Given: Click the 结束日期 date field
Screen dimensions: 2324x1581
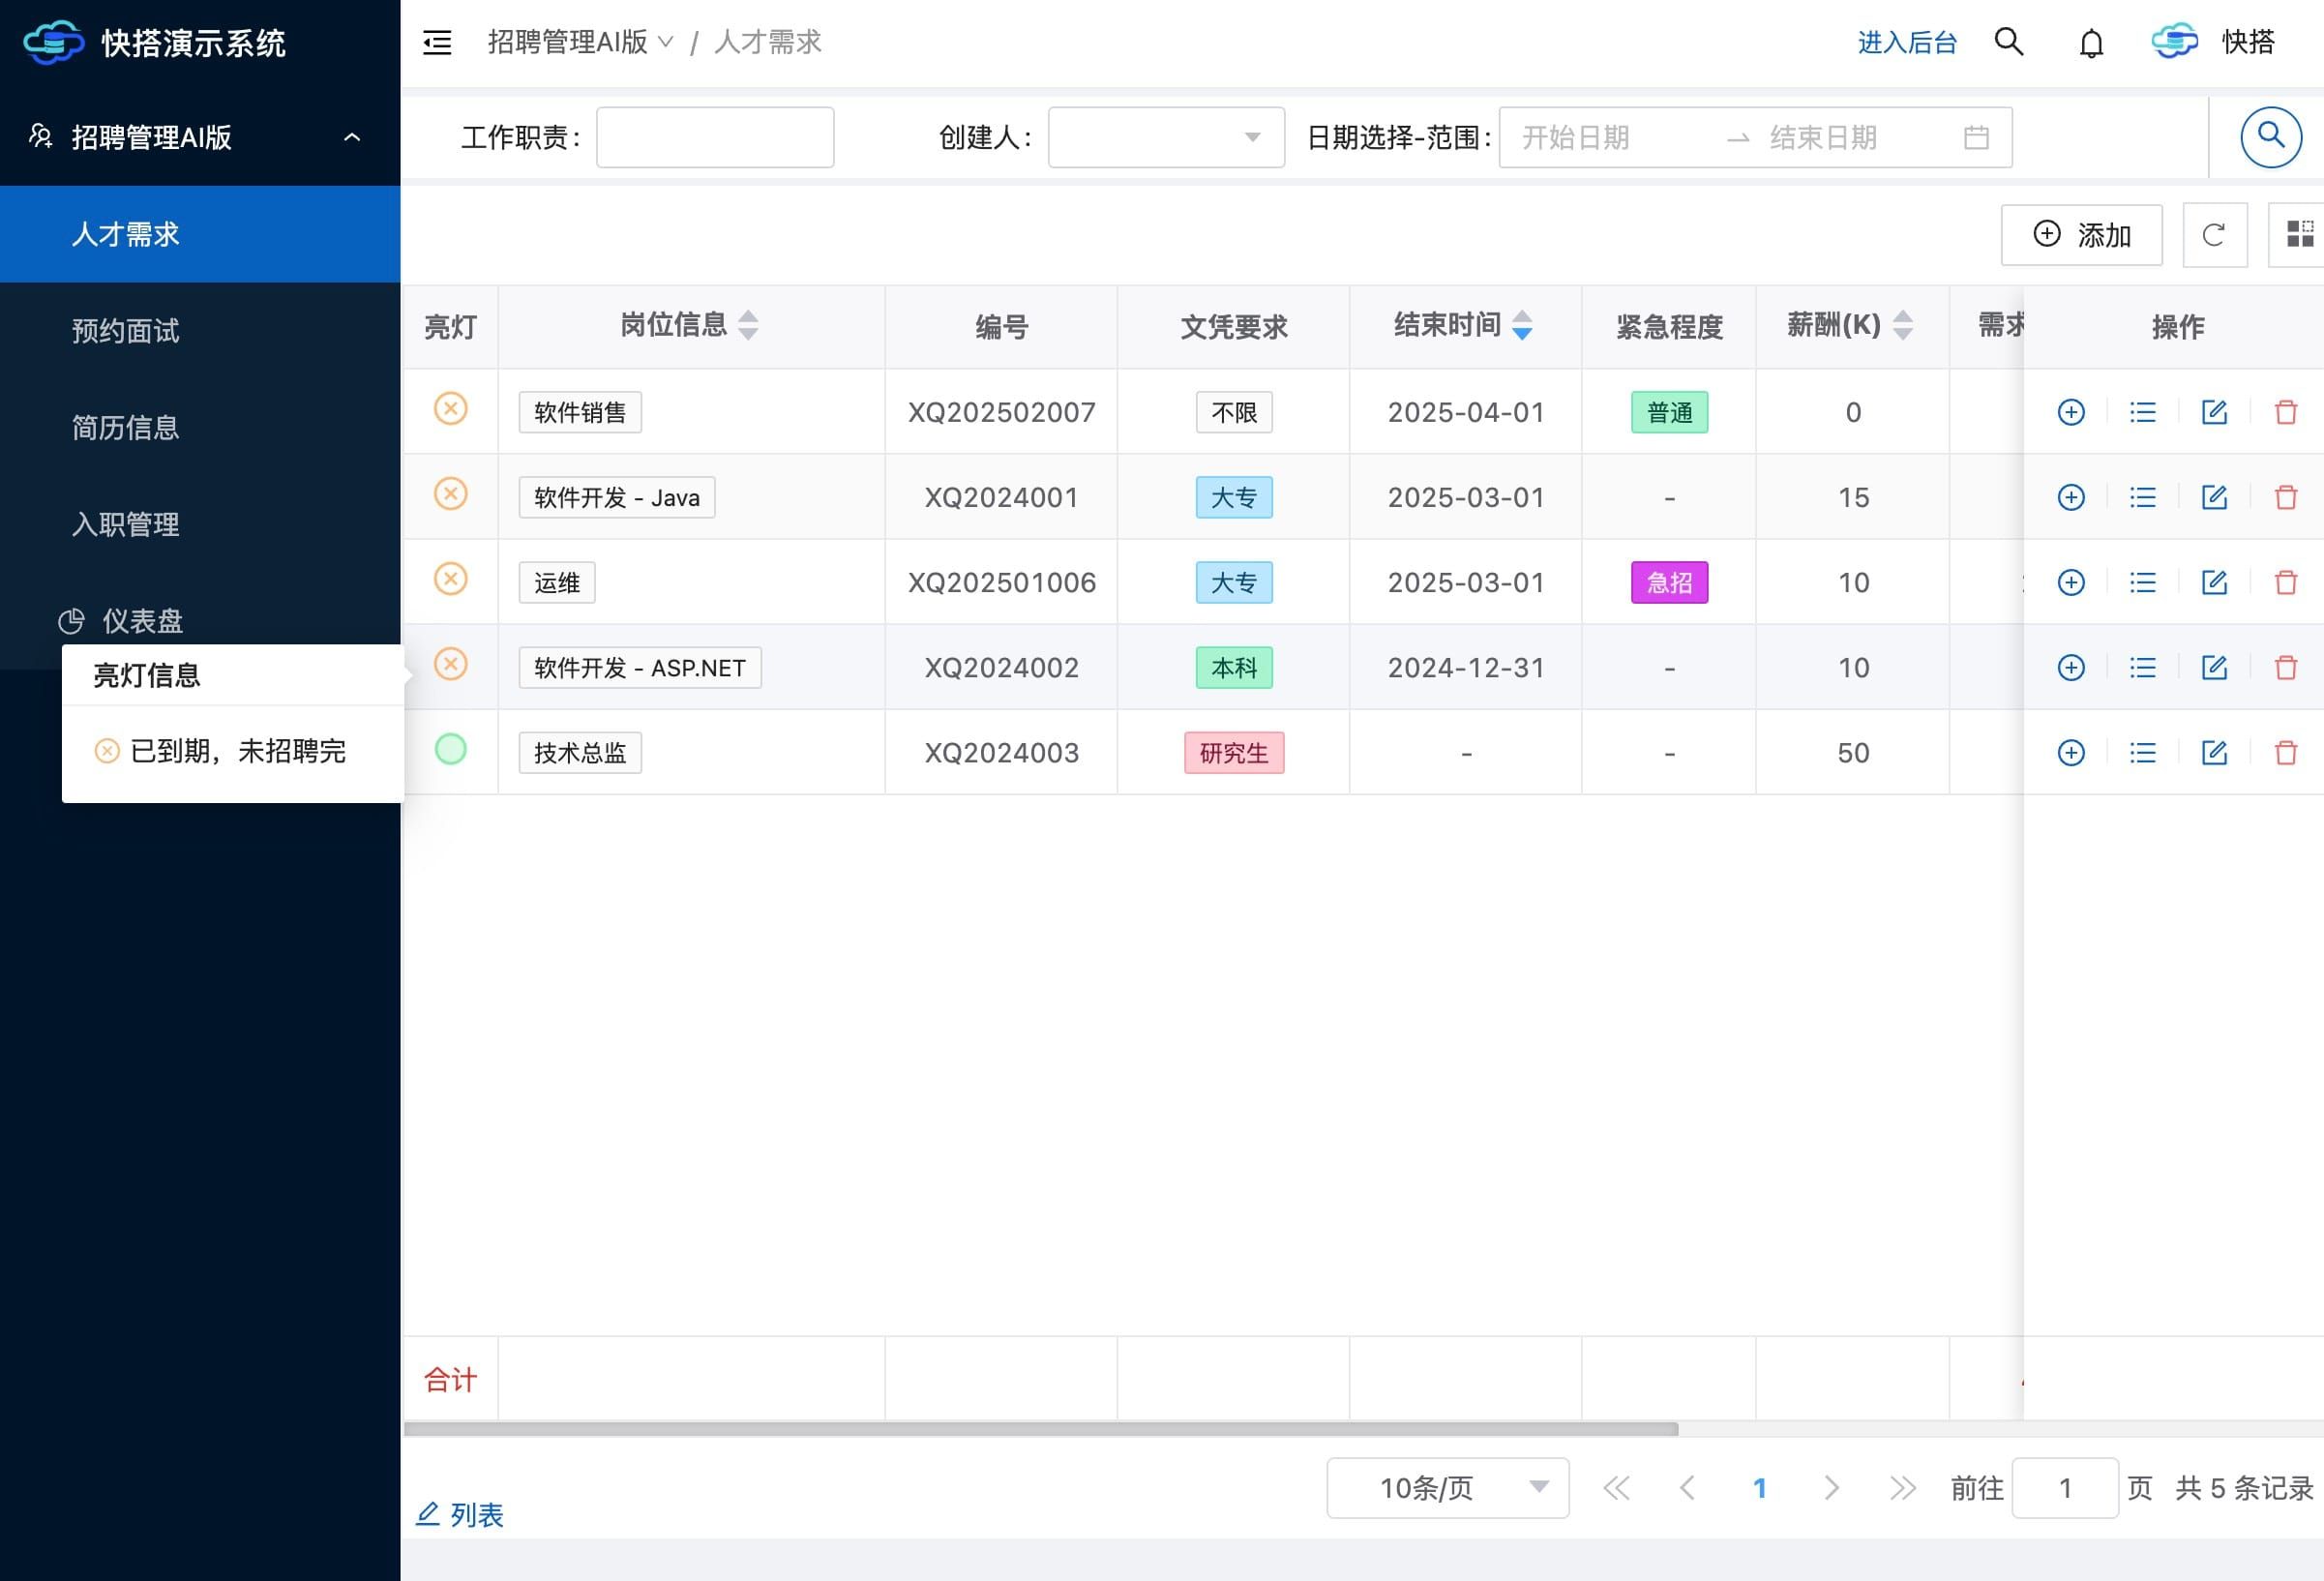Looking at the screenshot, I should click(x=1855, y=137).
